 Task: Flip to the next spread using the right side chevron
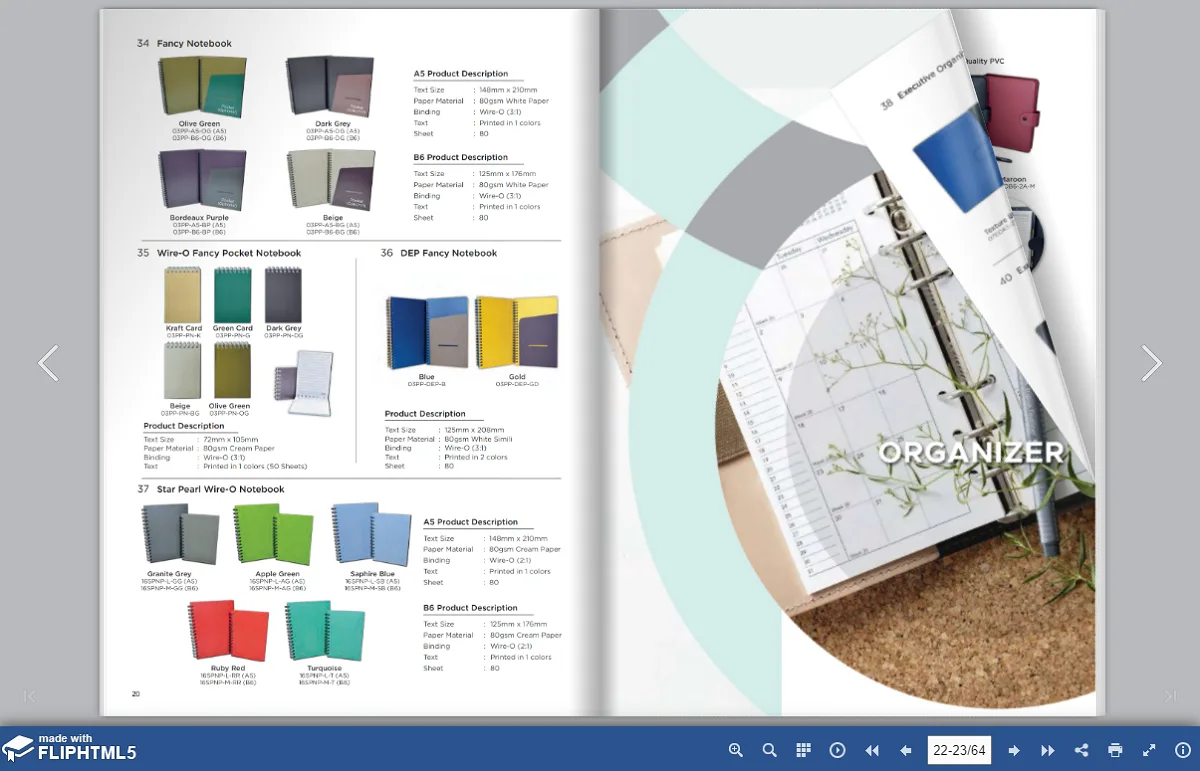pos(1152,363)
